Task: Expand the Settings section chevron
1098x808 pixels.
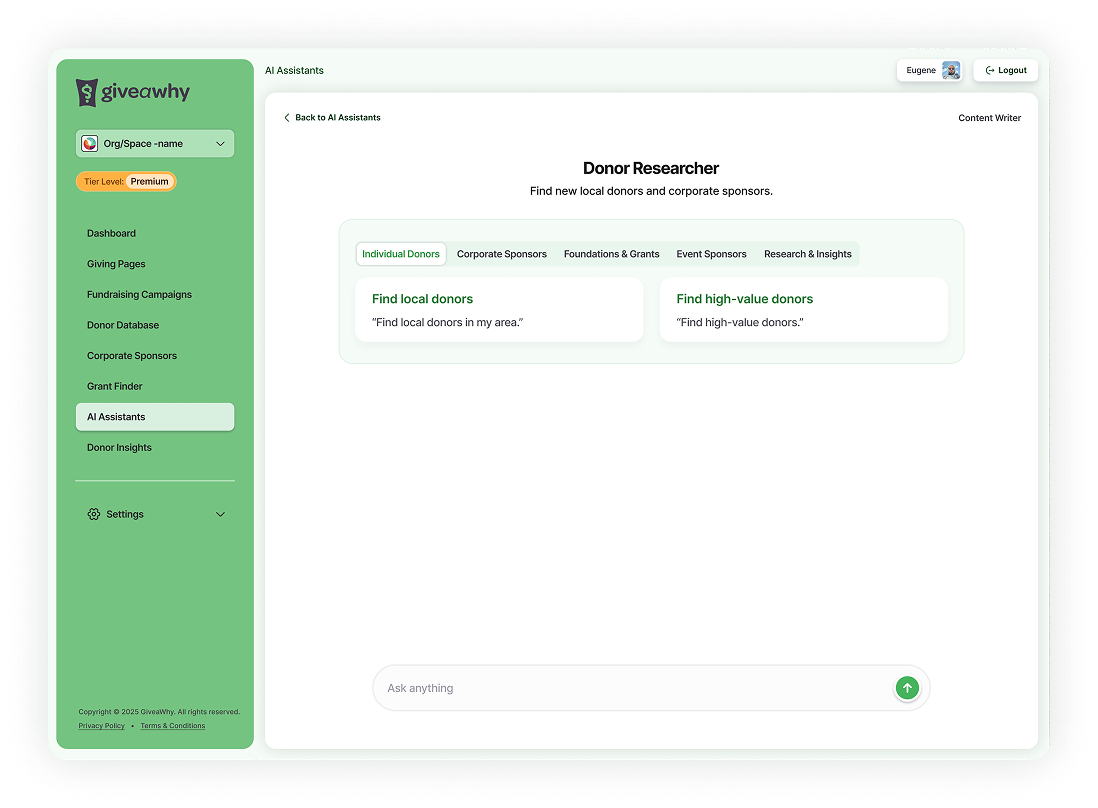Action: (220, 514)
